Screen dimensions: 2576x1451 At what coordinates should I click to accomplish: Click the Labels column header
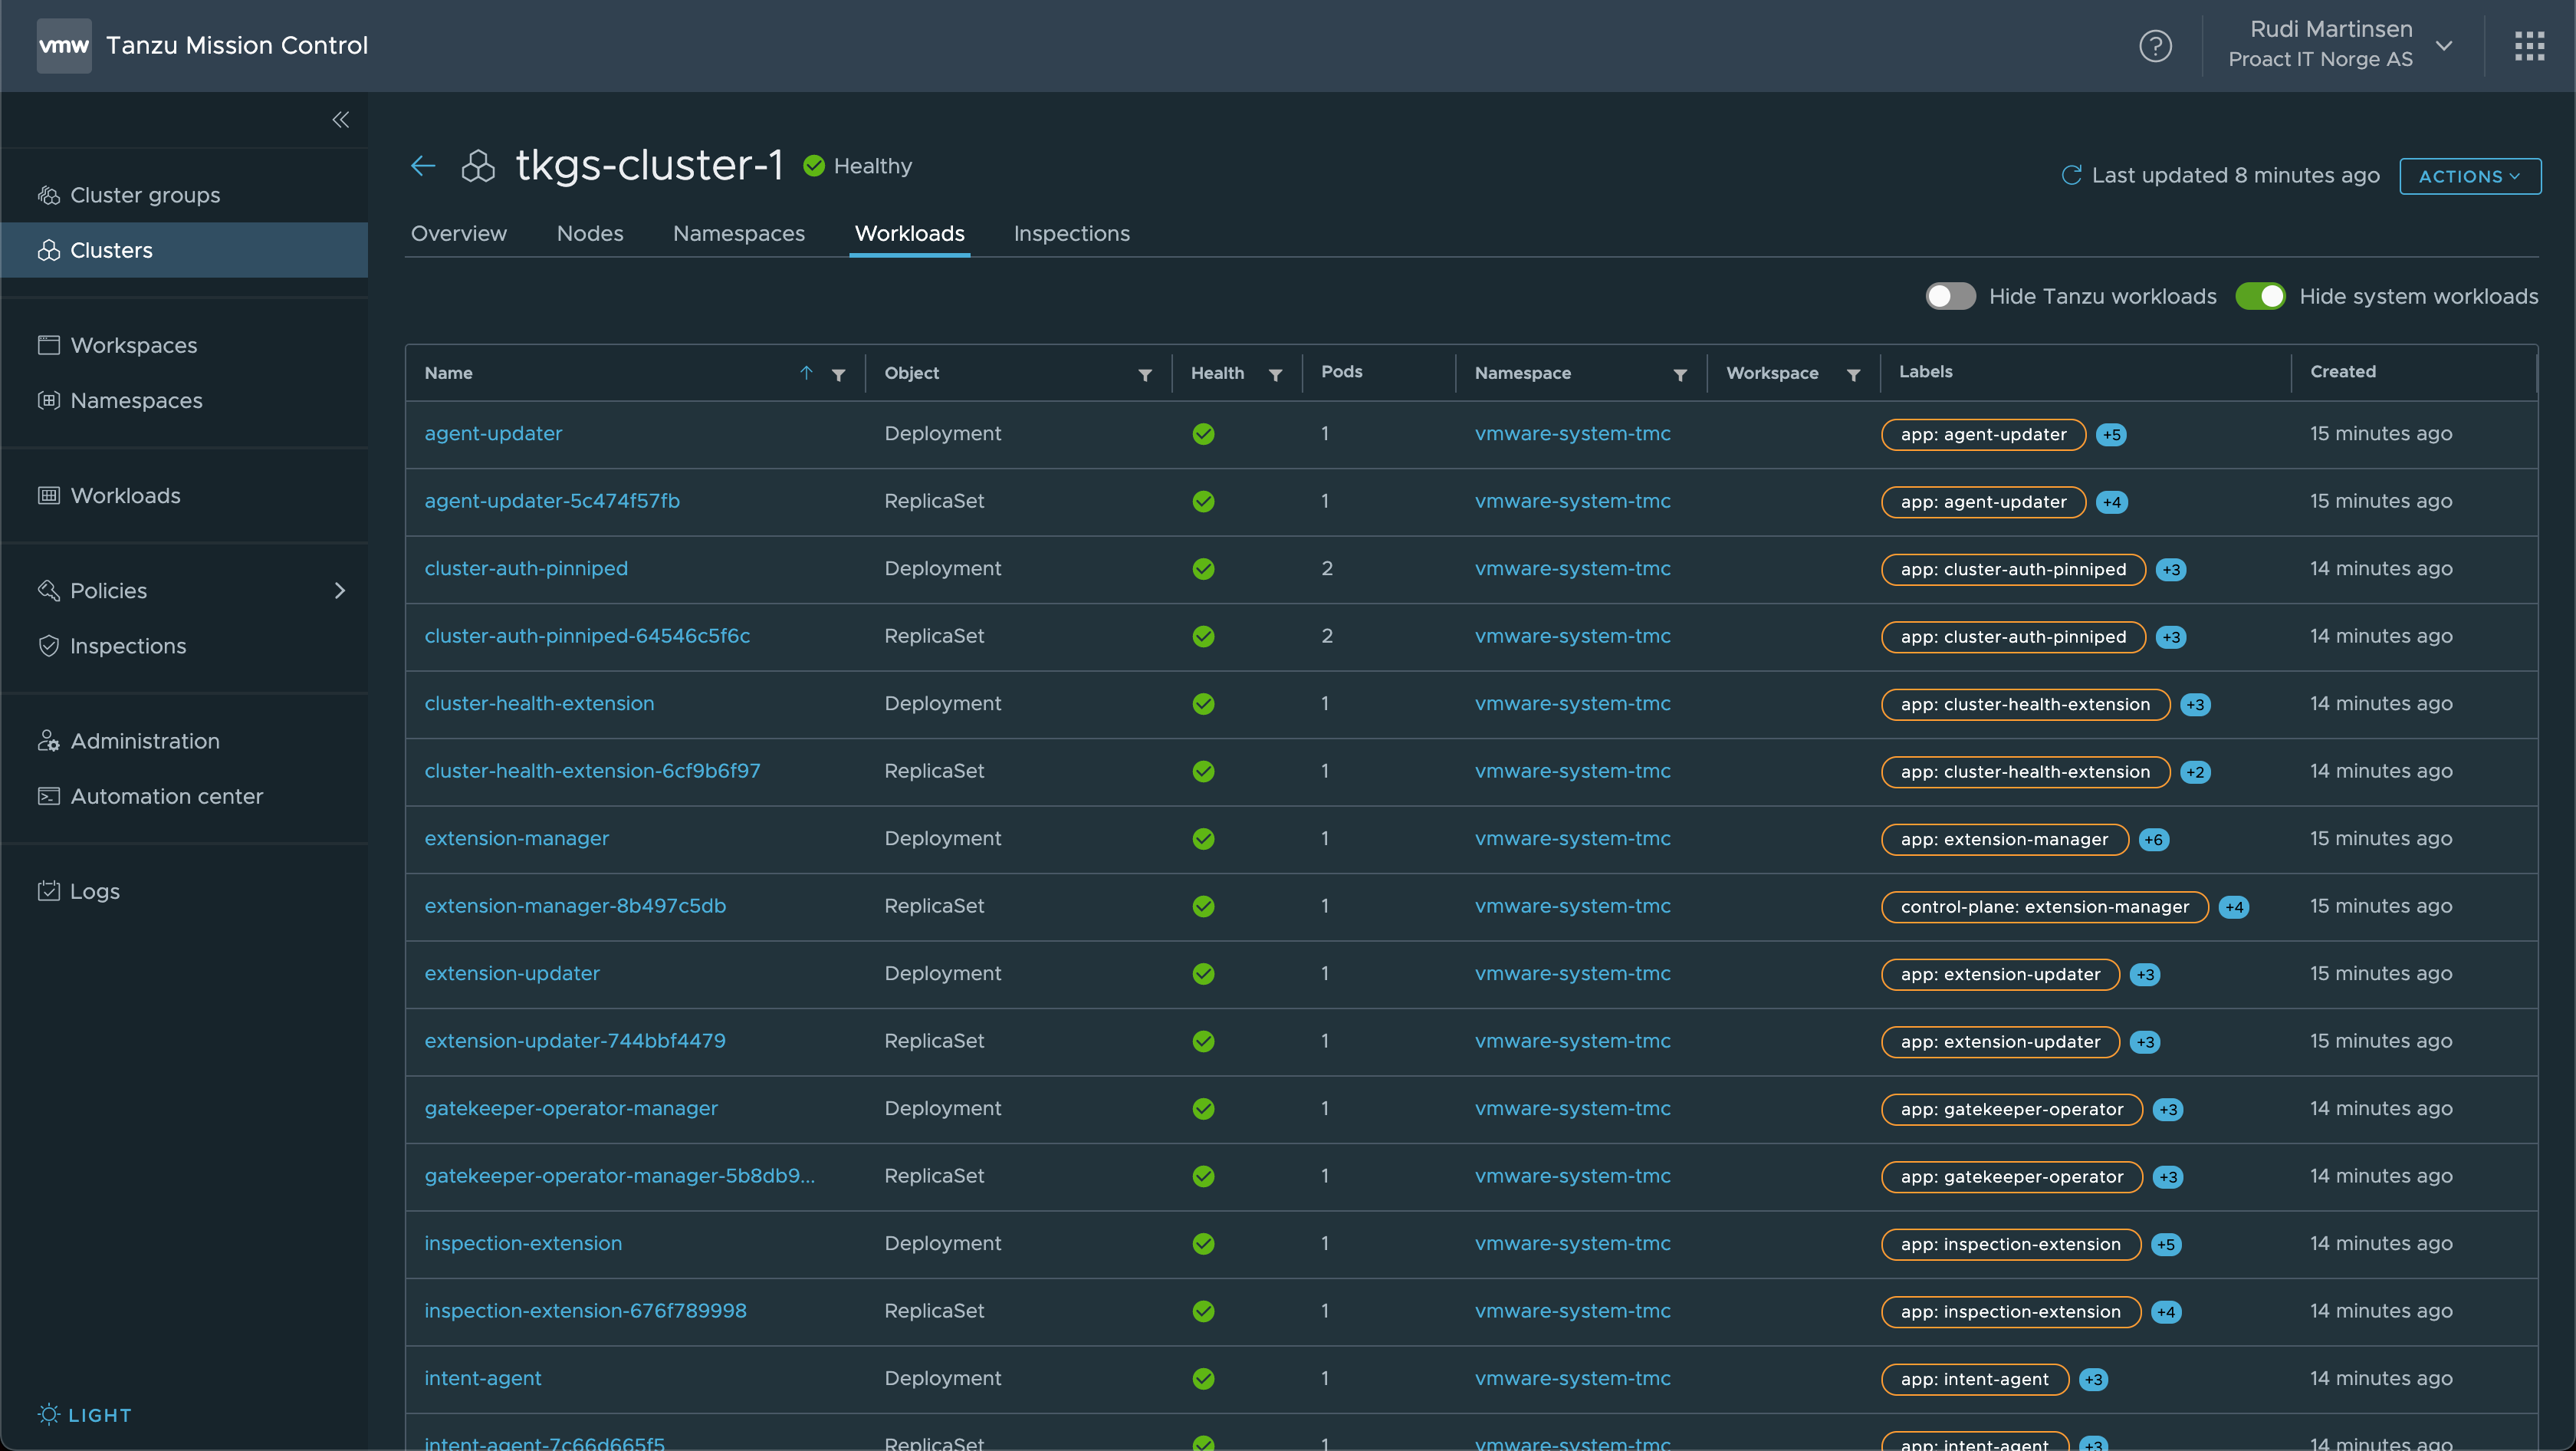pos(1925,372)
